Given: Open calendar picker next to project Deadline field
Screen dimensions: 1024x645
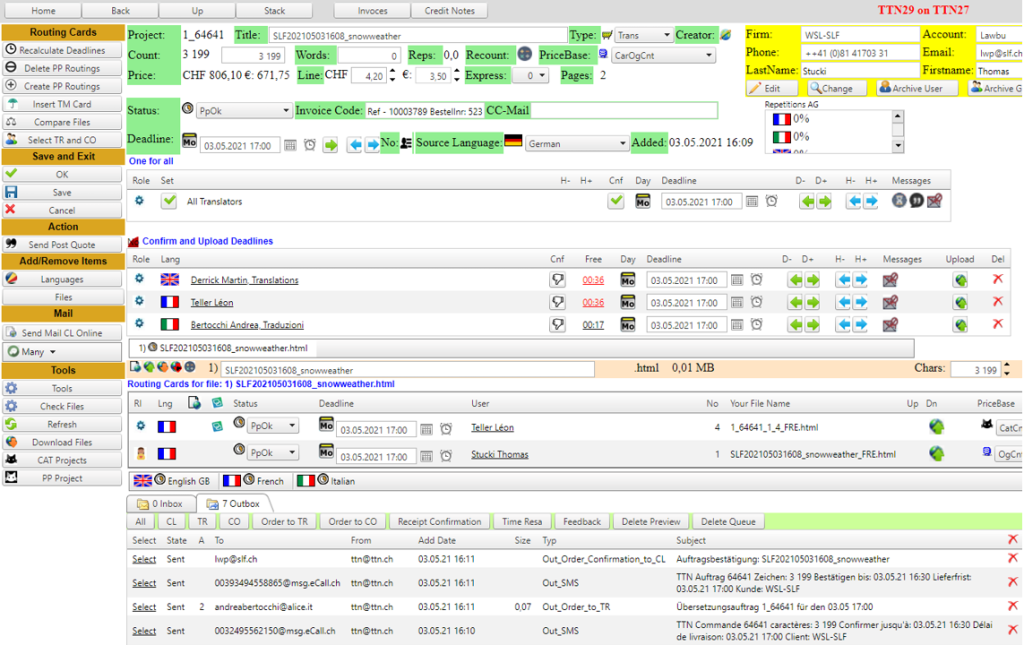Looking at the screenshot, I should tap(290, 145).
